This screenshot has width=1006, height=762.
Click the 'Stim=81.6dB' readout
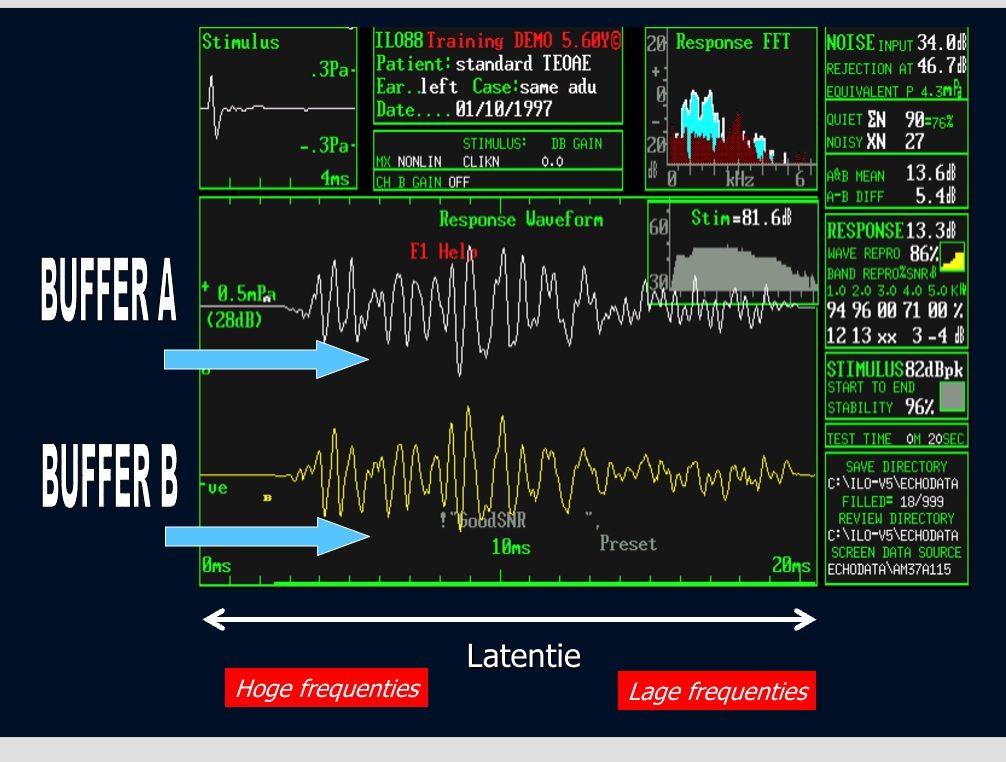[x=741, y=218]
